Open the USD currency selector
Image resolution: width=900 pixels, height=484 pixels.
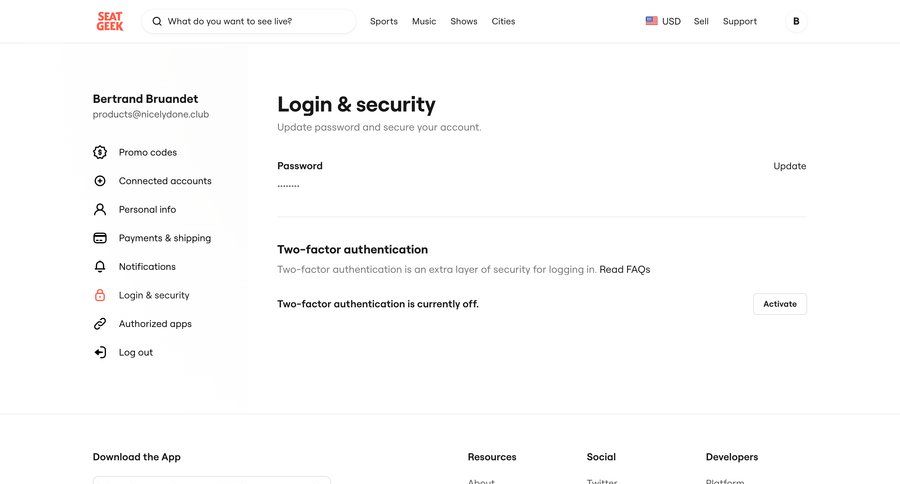pyautogui.click(x=663, y=21)
